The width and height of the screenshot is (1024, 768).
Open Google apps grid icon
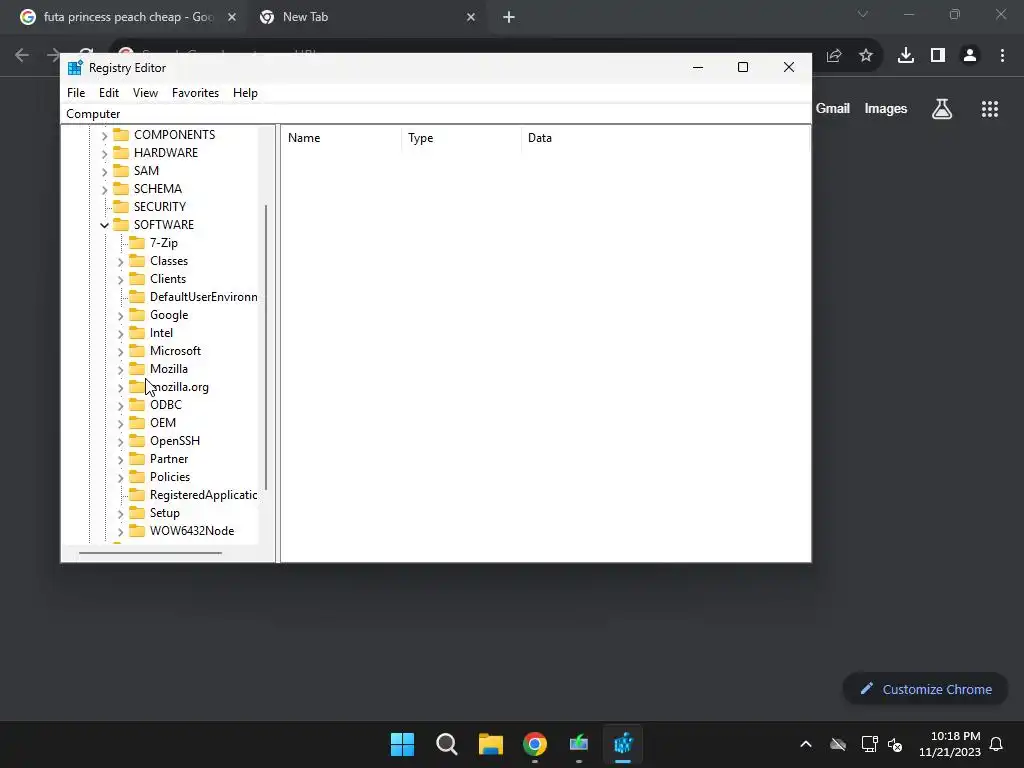tap(990, 109)
